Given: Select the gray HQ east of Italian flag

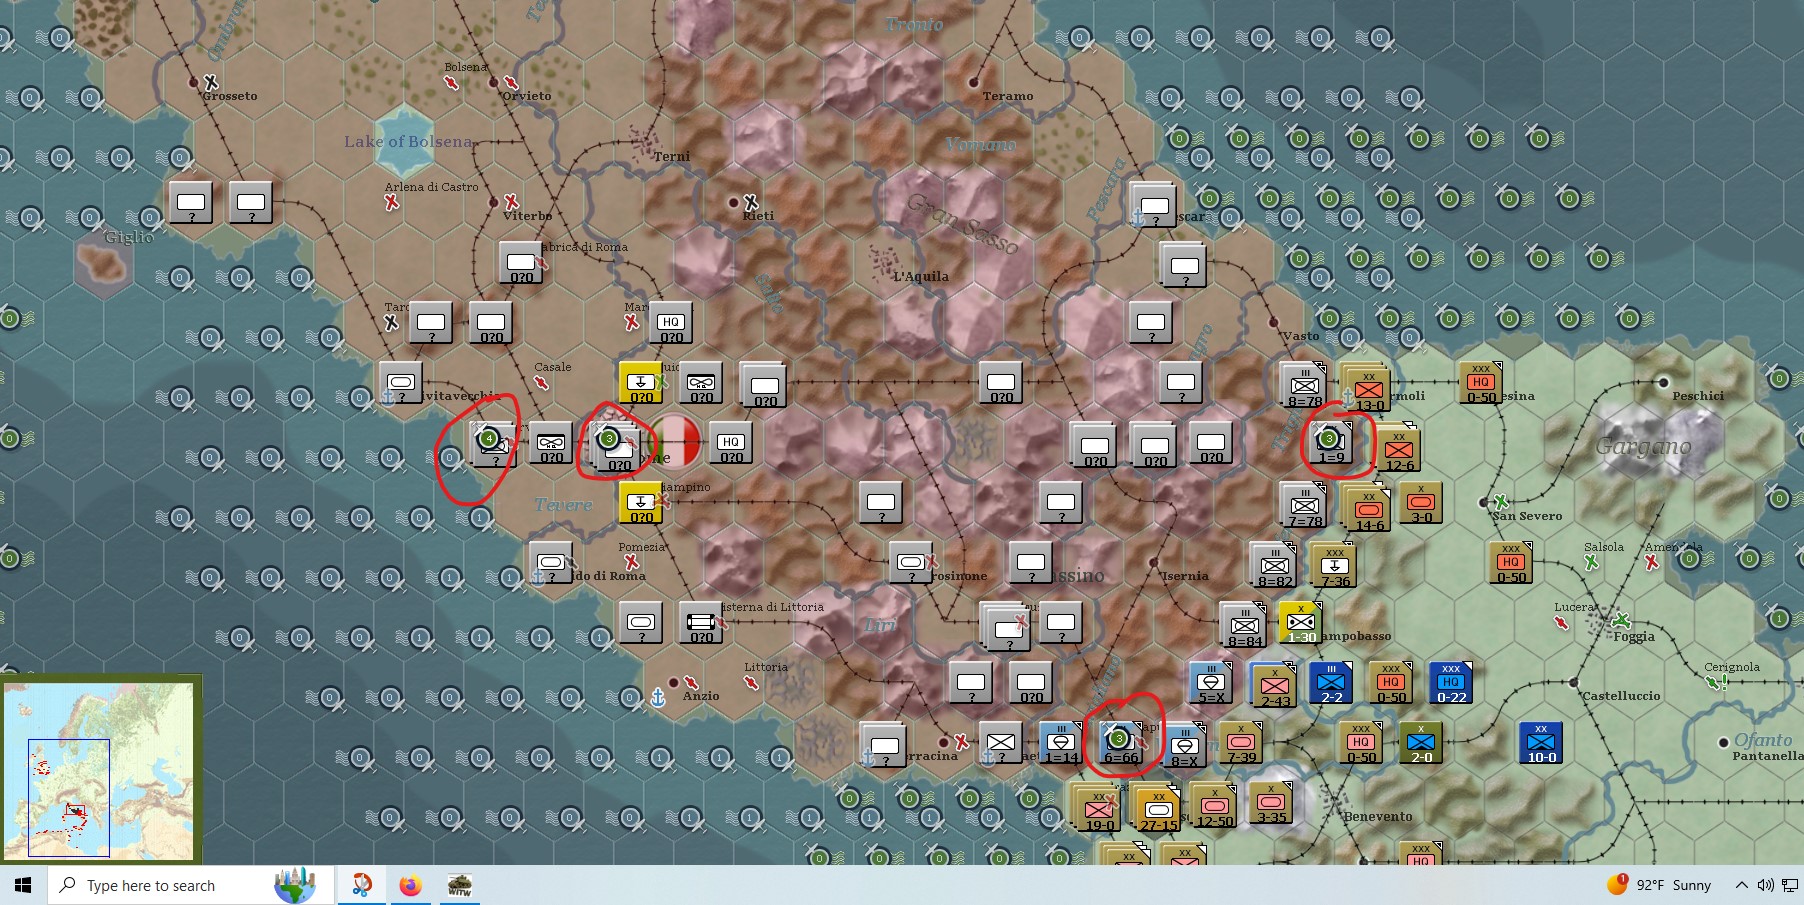Looking at the screenshot, I should coord(731,442).
